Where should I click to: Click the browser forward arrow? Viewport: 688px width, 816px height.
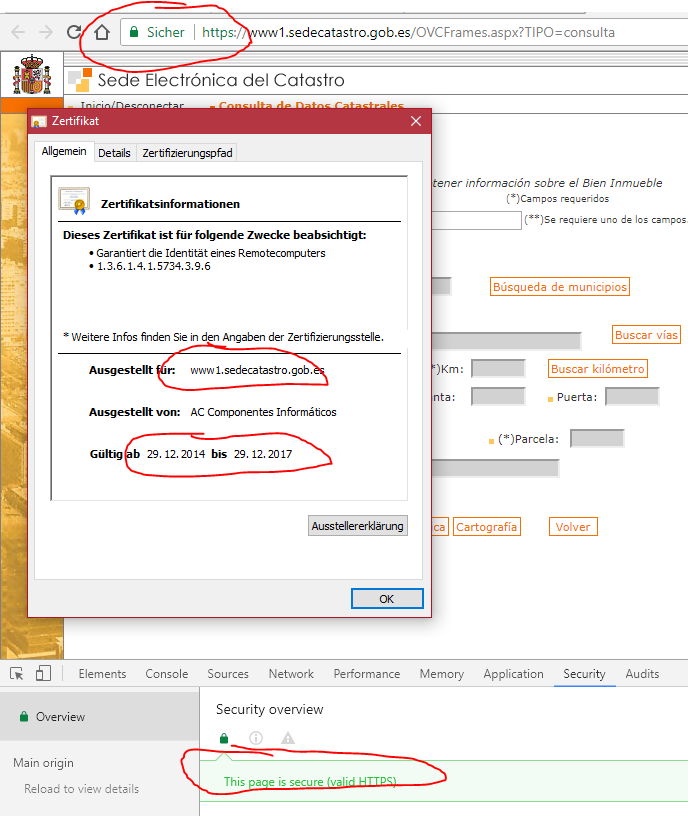46,32
